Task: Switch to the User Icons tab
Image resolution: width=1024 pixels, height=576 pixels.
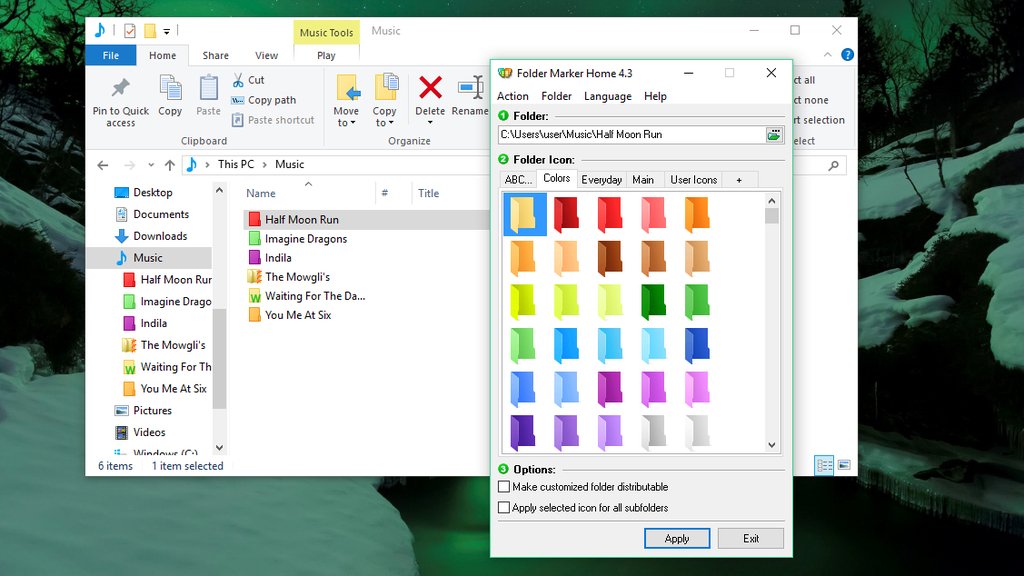Action: tap(694, 180)
